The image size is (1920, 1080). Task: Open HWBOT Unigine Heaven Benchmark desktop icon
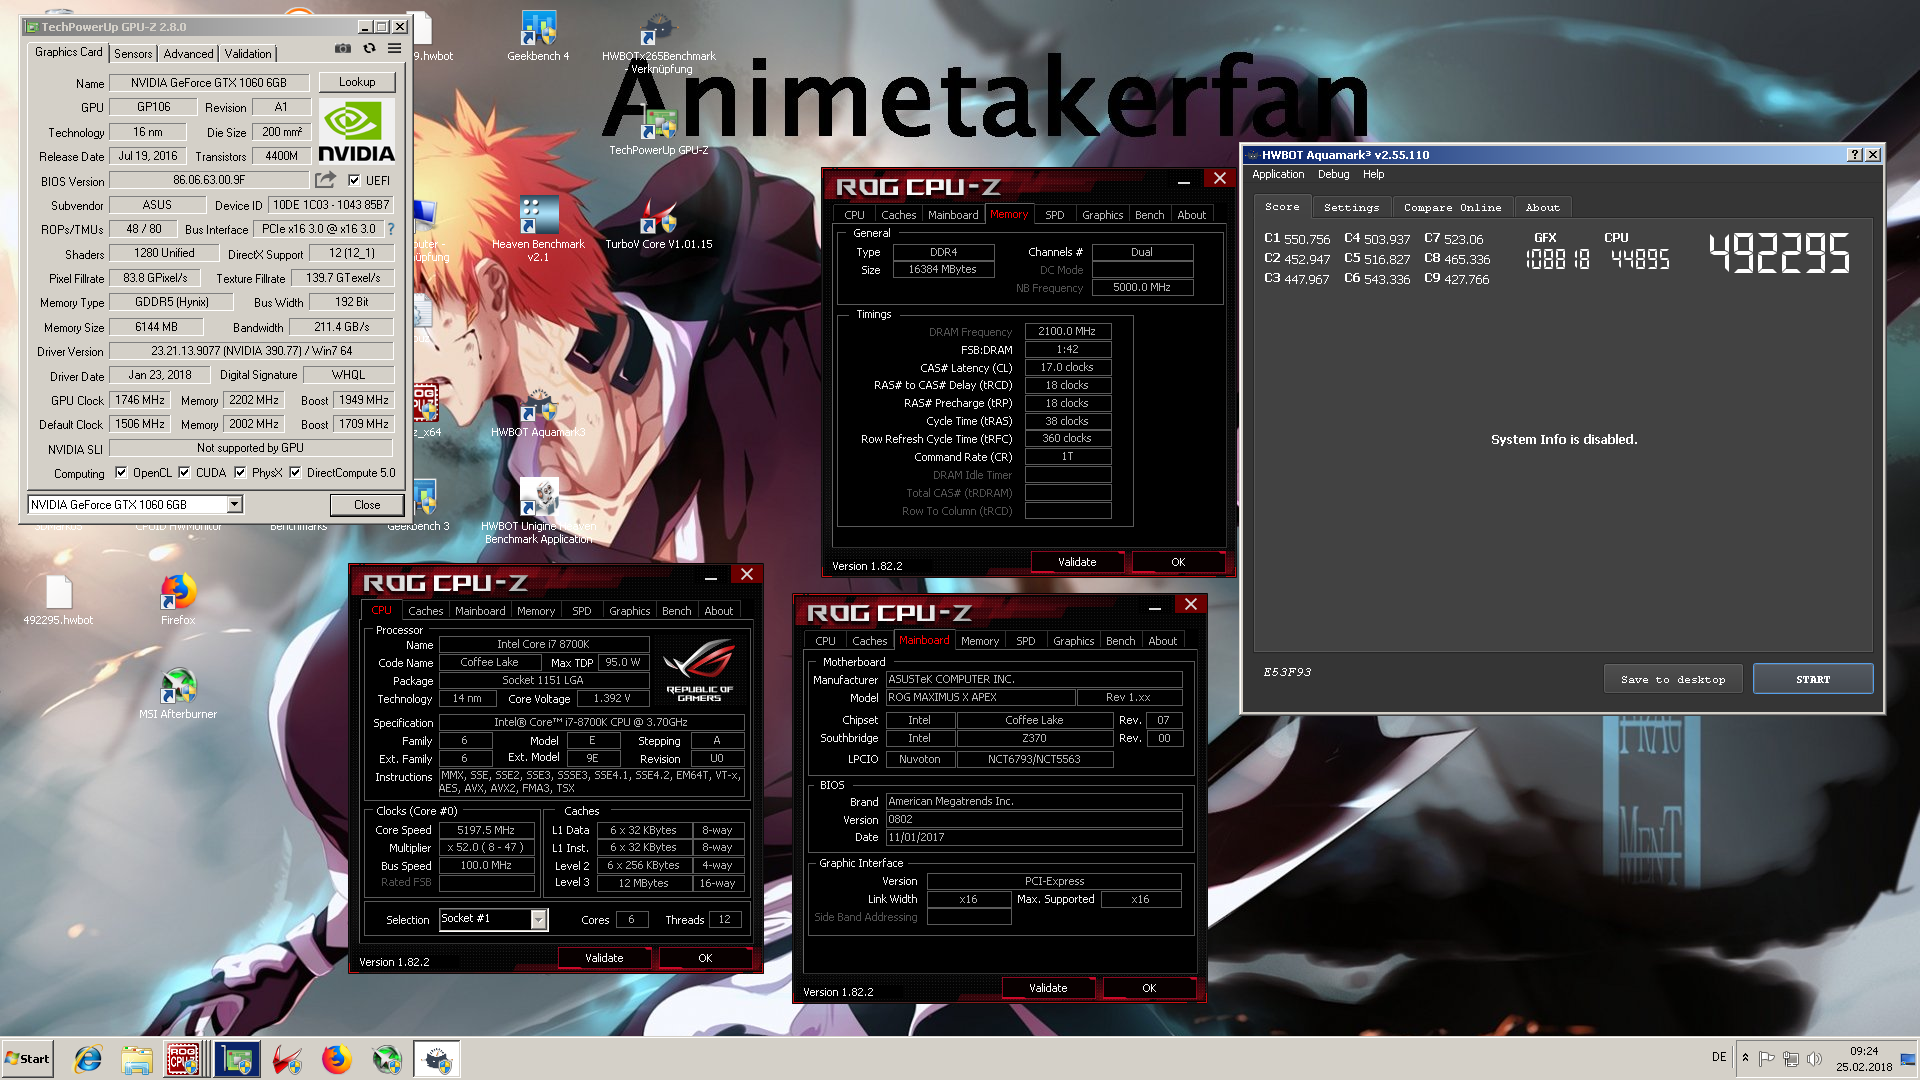pos(538,512)
